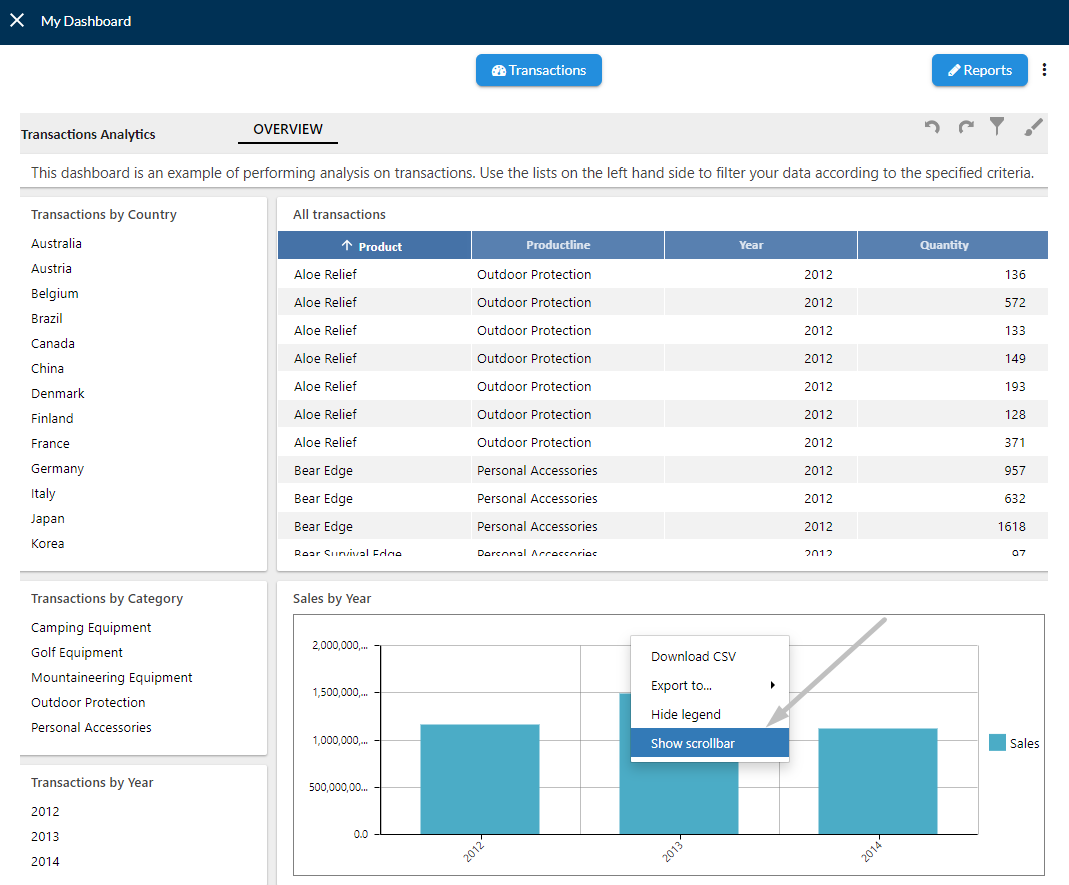Image resolution: width=1069 pixels, height=885 pixels.
Task: Filter transactions by year 2013
Action: coord(45,837)
